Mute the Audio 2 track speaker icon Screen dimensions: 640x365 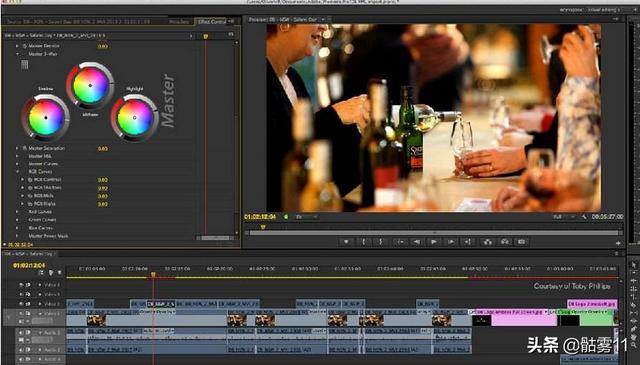pos(21,350)
